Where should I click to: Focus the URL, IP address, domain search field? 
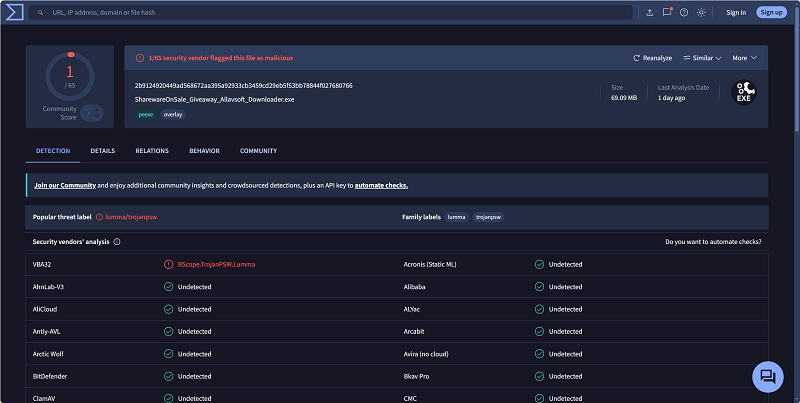[x=331, y=12]
